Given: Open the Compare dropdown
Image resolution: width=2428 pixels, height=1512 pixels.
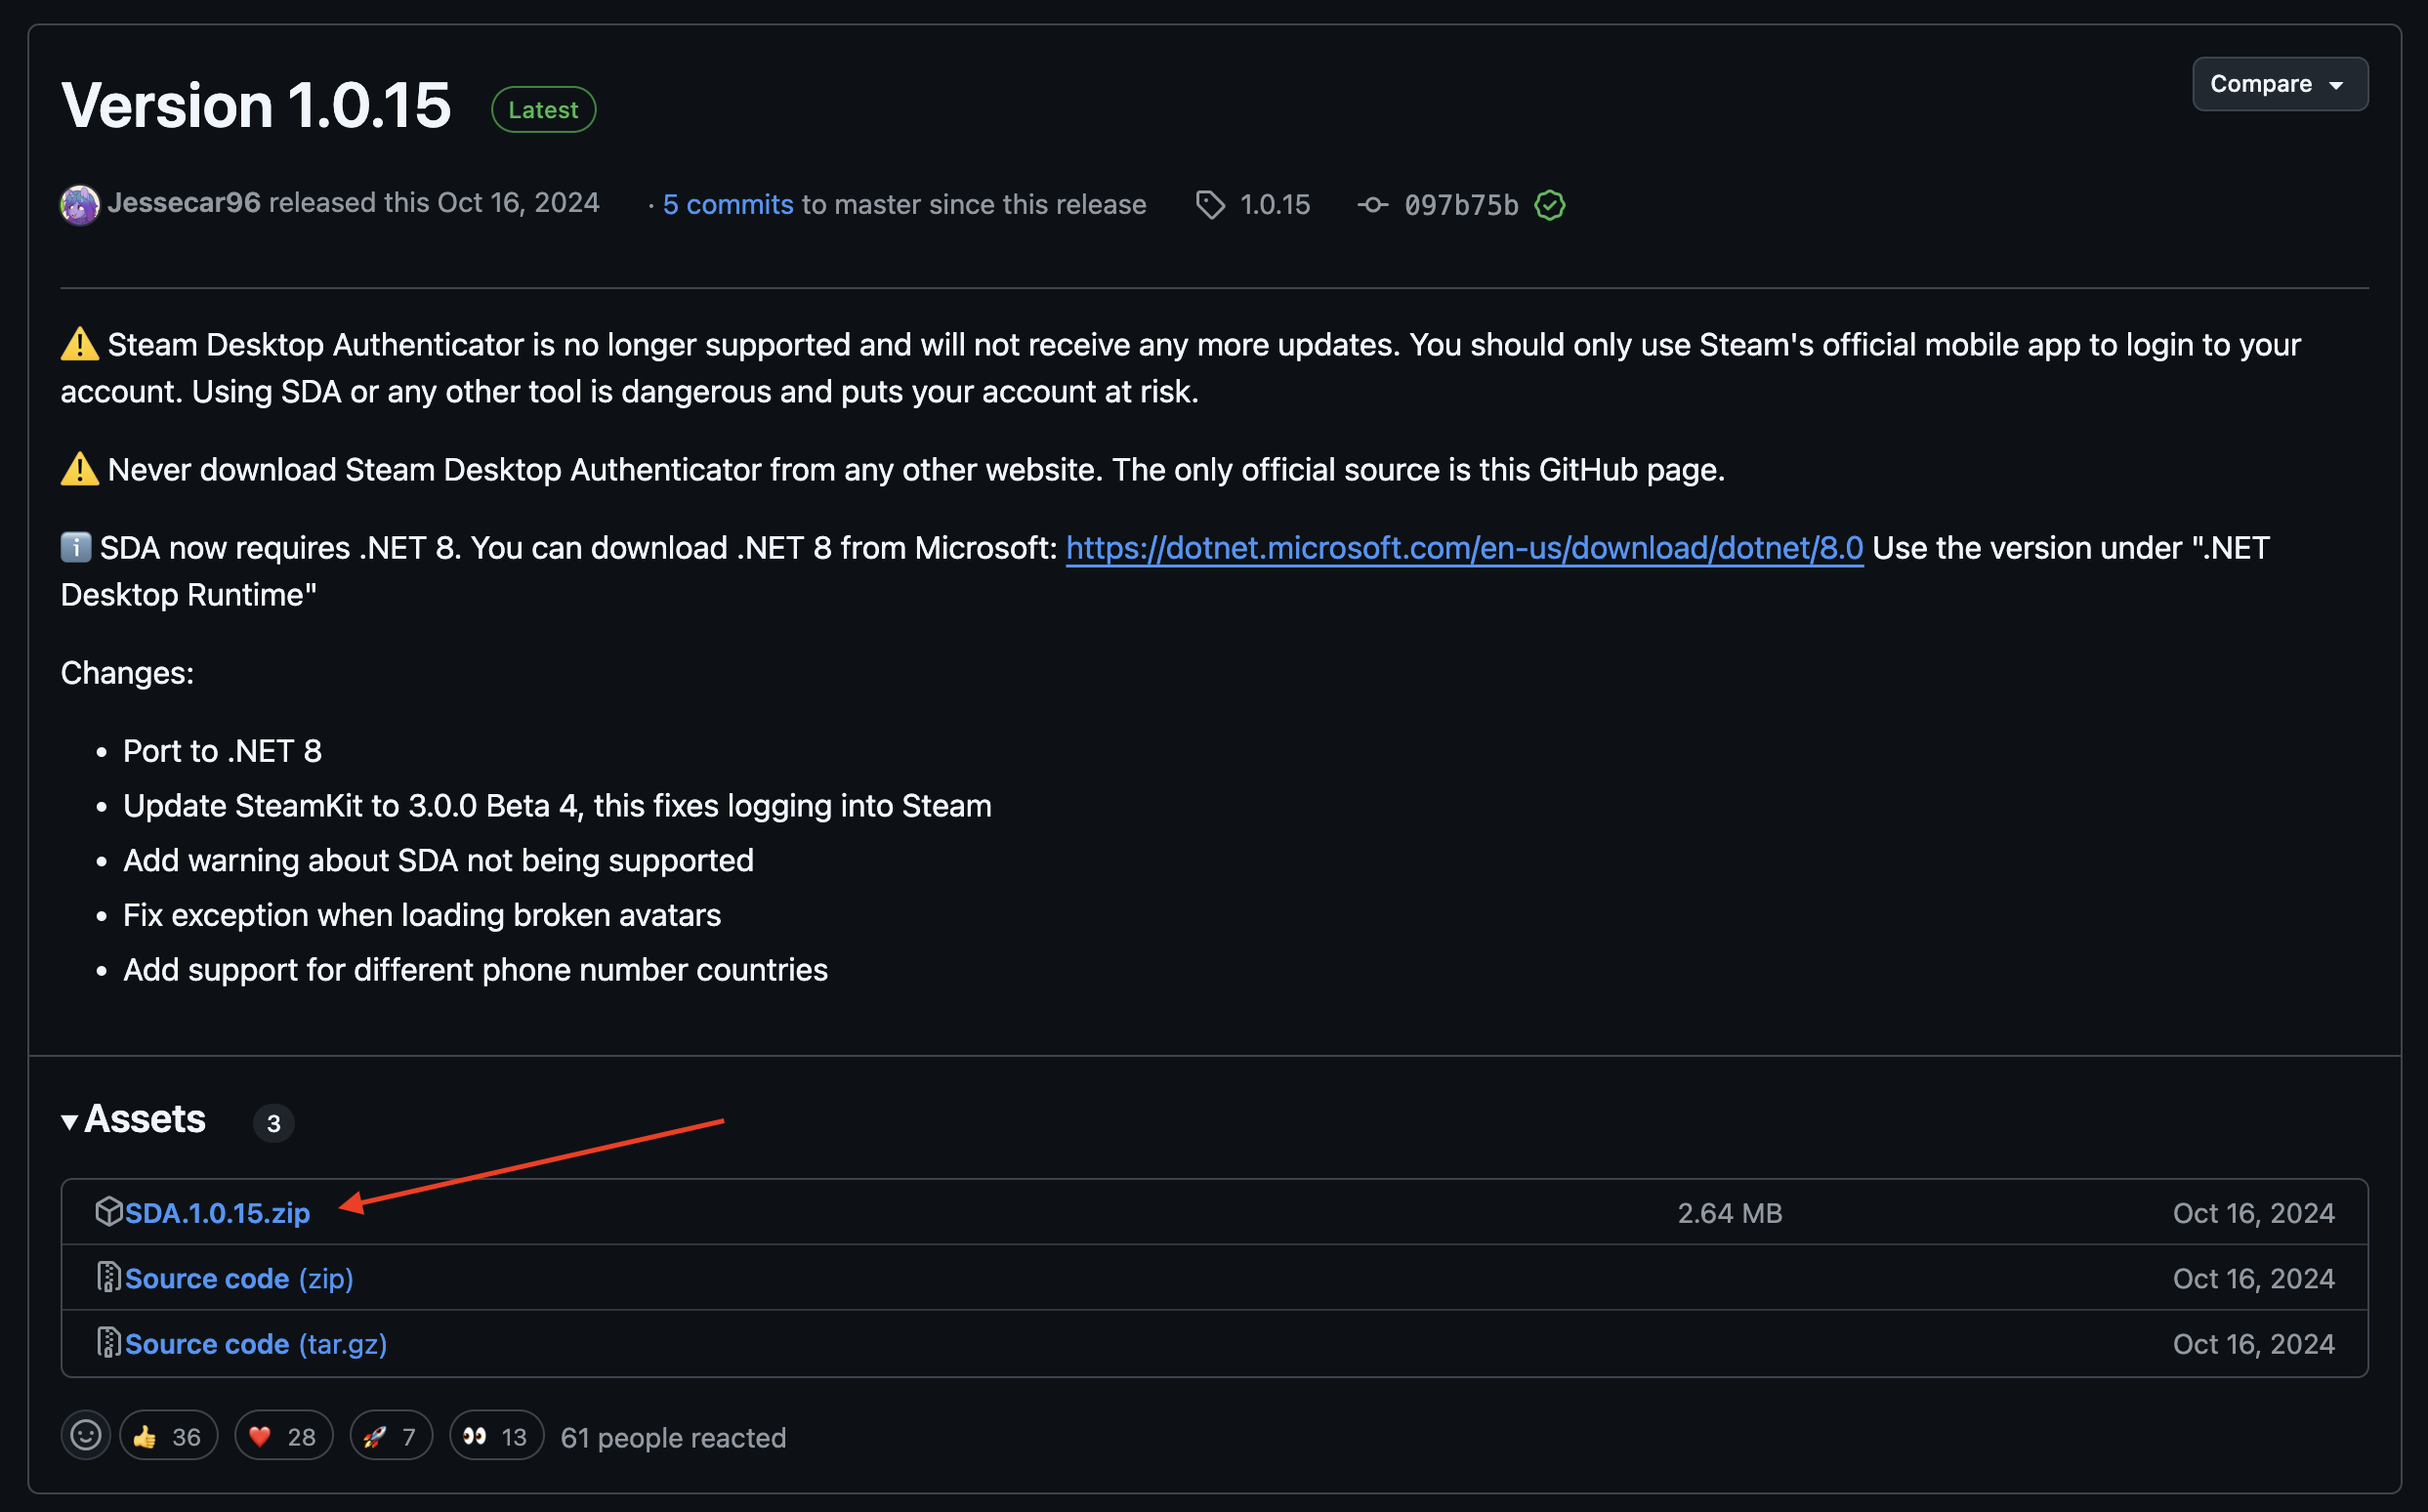Looking at the screenshot, I should click(x=2279, y=84).
